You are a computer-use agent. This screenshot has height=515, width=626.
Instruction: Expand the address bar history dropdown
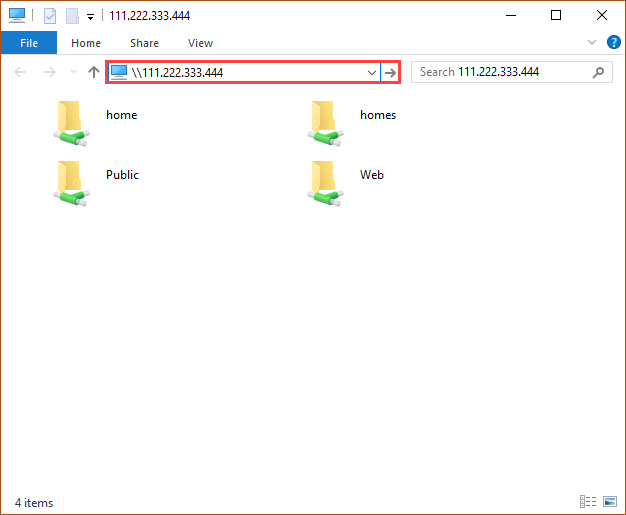tap(372, 73)
